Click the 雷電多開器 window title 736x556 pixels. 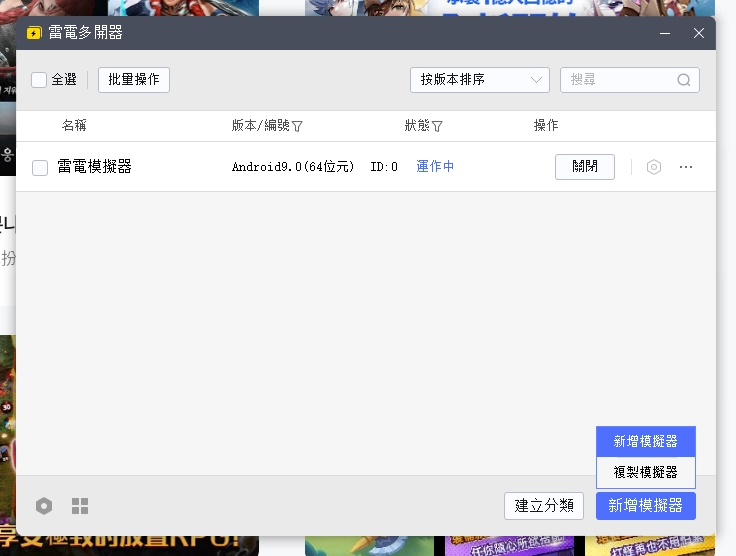tap(85, 33)
